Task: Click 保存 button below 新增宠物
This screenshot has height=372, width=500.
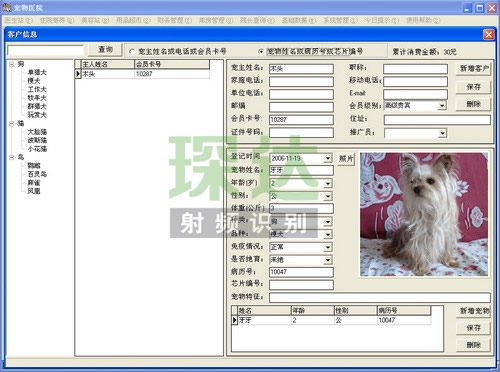Action: (473, 328)
